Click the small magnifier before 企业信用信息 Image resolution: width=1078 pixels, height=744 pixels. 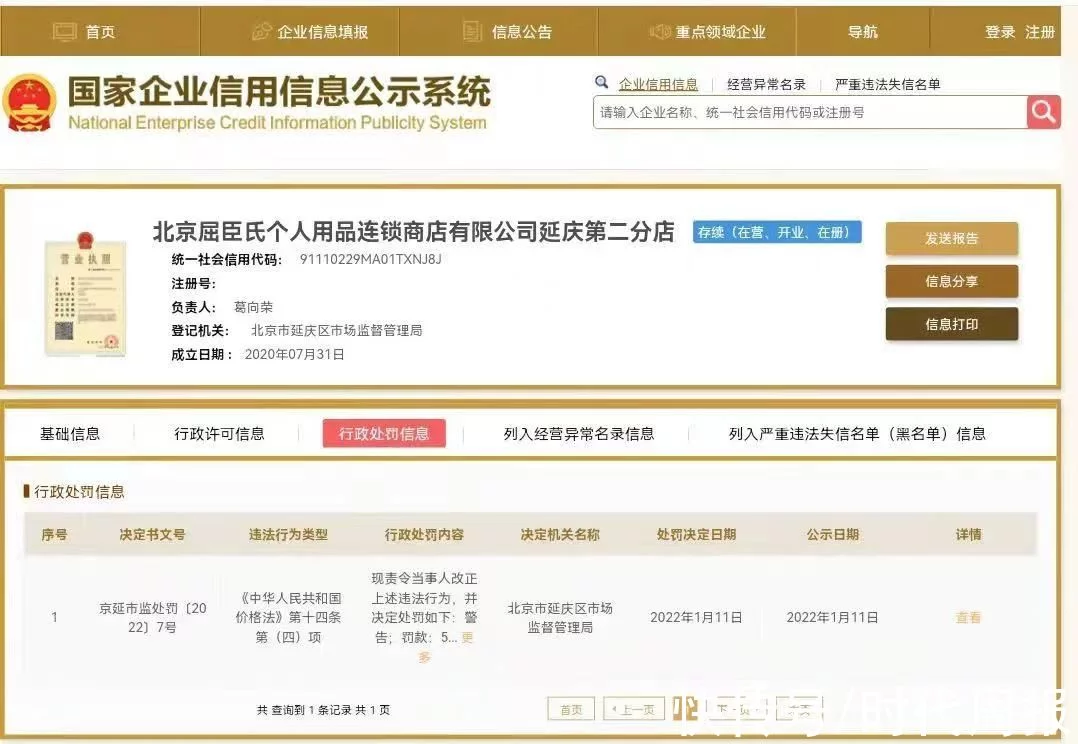602,83
